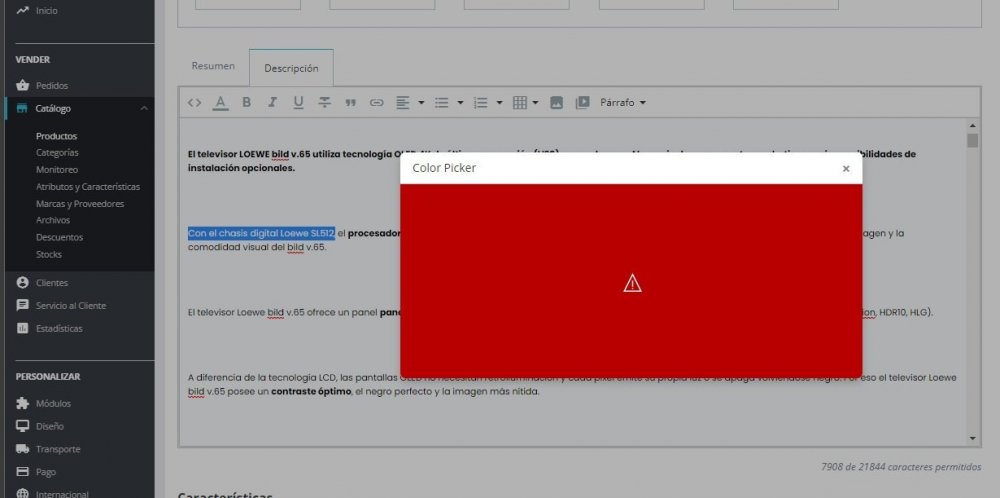The width and height of the screenshot is (1000, 498).
Task: Click the red Color Picker area
Action: coord(631,281)
